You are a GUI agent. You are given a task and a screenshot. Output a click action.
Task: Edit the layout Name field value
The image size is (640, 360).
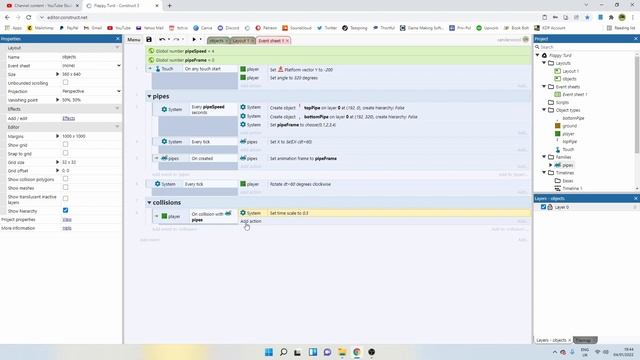91,57
